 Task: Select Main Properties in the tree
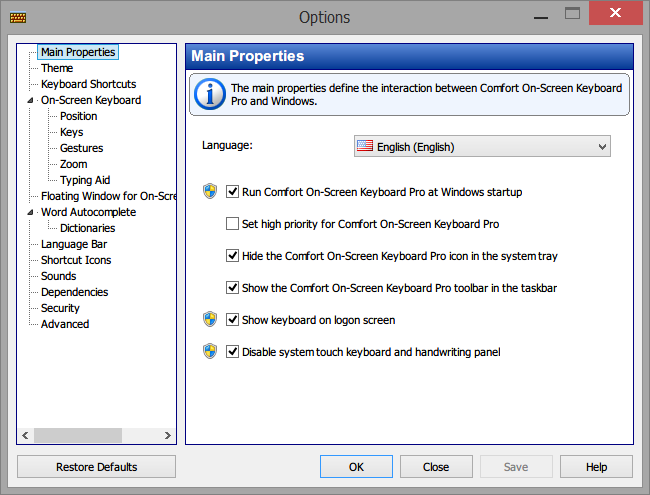click(x=78, y=52)
